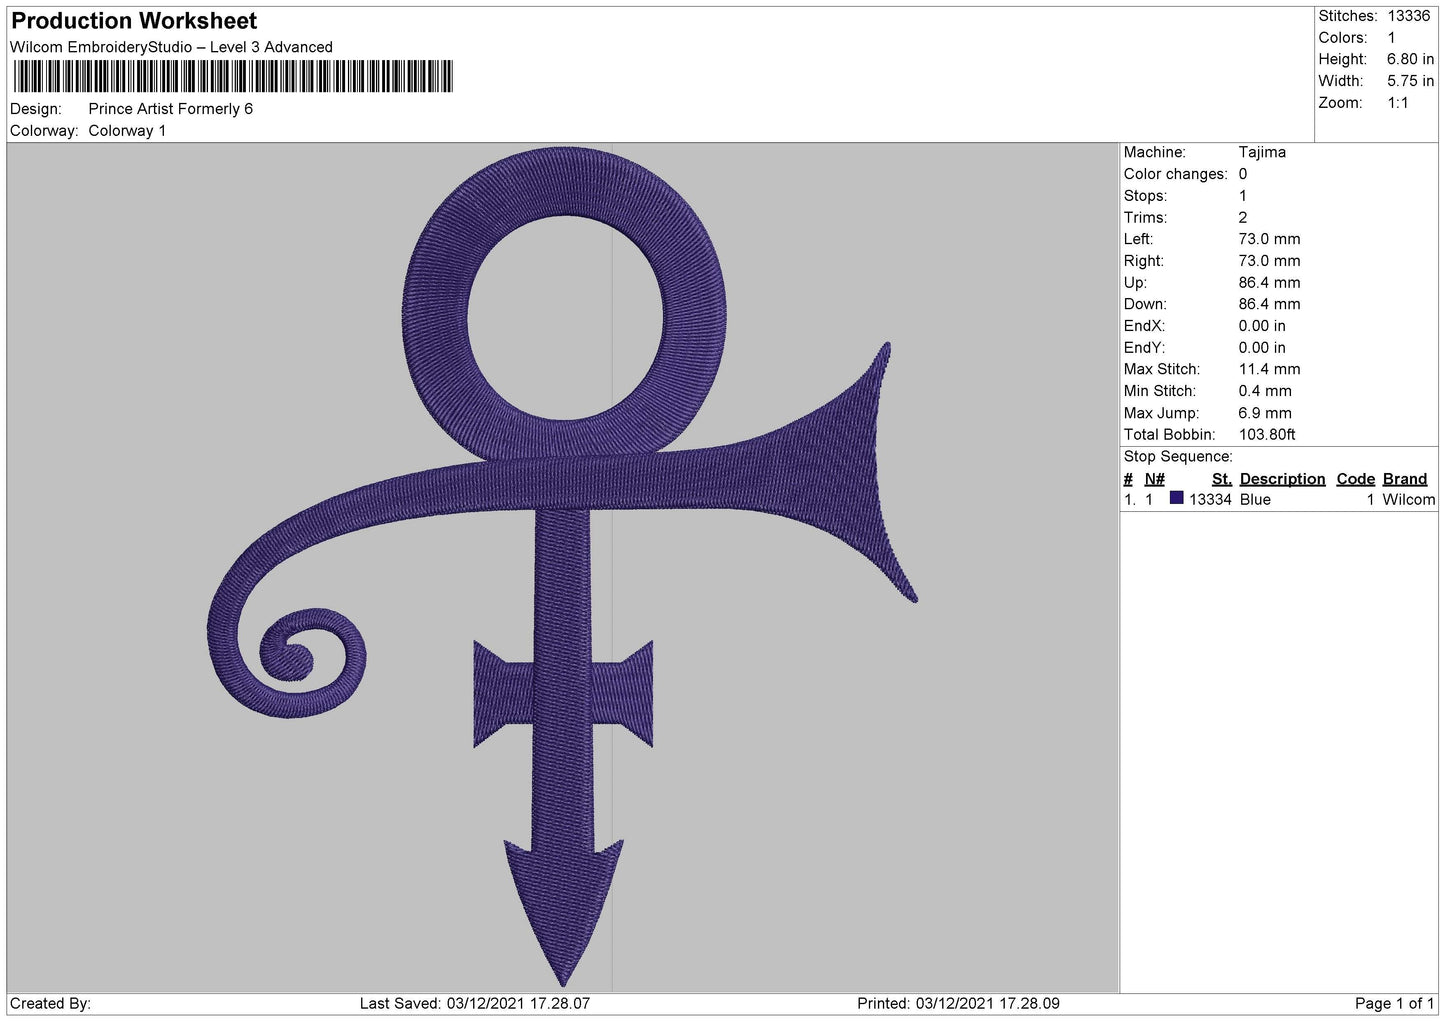Click the 'Stop Sequence:' heading
The width and height of the screenshot is (1445, 1021).
[x=1178, y=457]
